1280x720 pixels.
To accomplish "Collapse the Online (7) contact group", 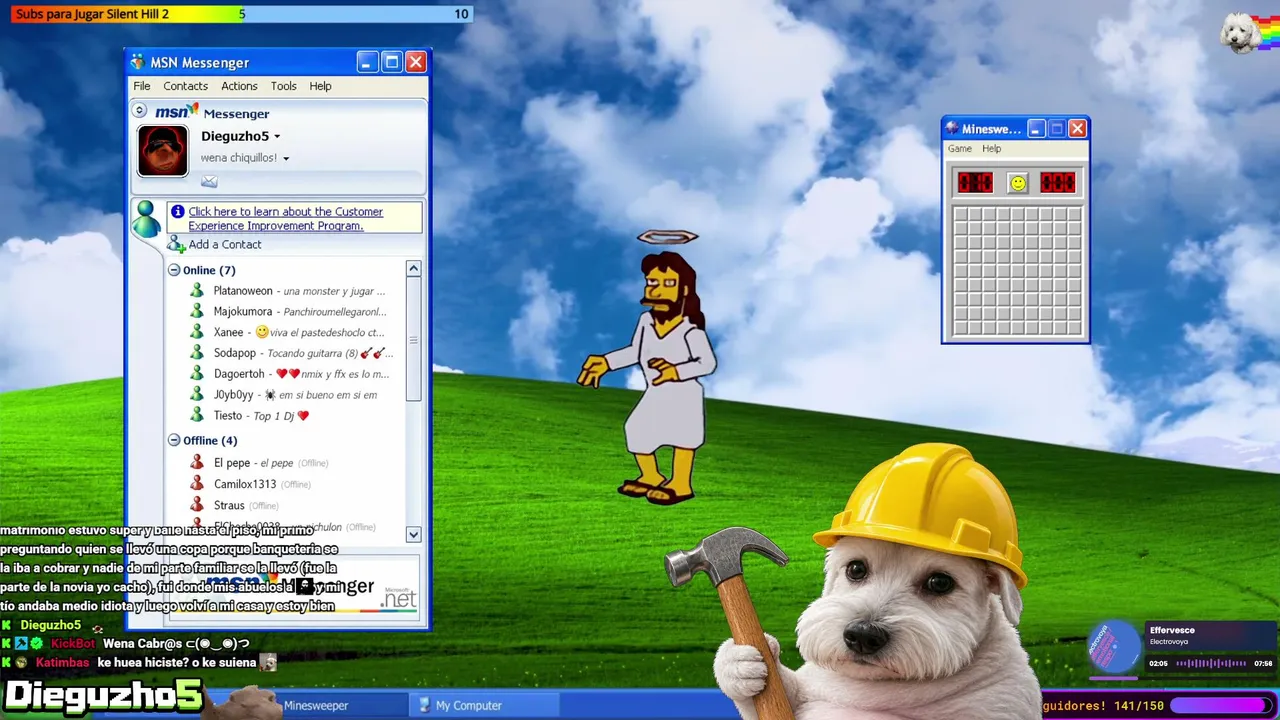I will pyautogui.click(x=174, y=270).
